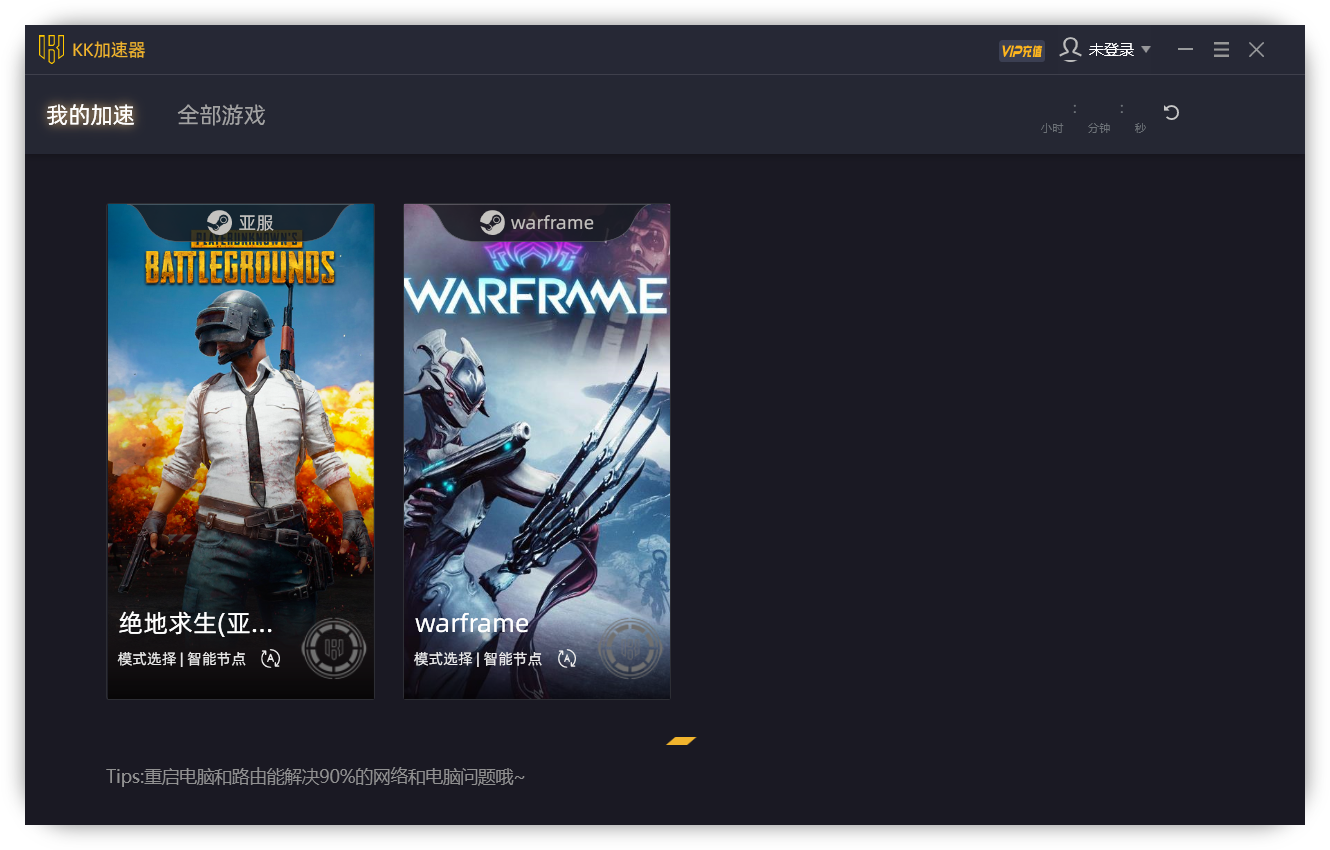Start acceleration button on warframe card
The height and width of the screenshot is (850, 1330).
click(630, 650)
